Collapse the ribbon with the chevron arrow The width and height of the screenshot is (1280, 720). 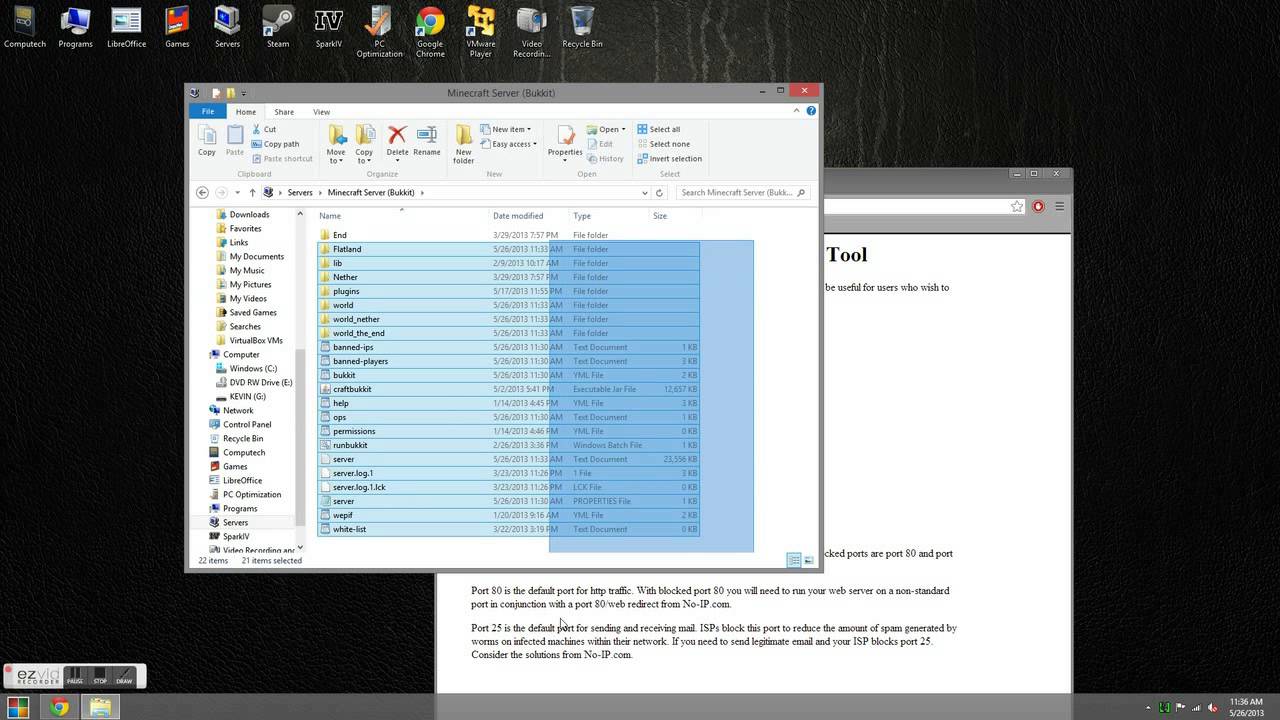point(797,111)
